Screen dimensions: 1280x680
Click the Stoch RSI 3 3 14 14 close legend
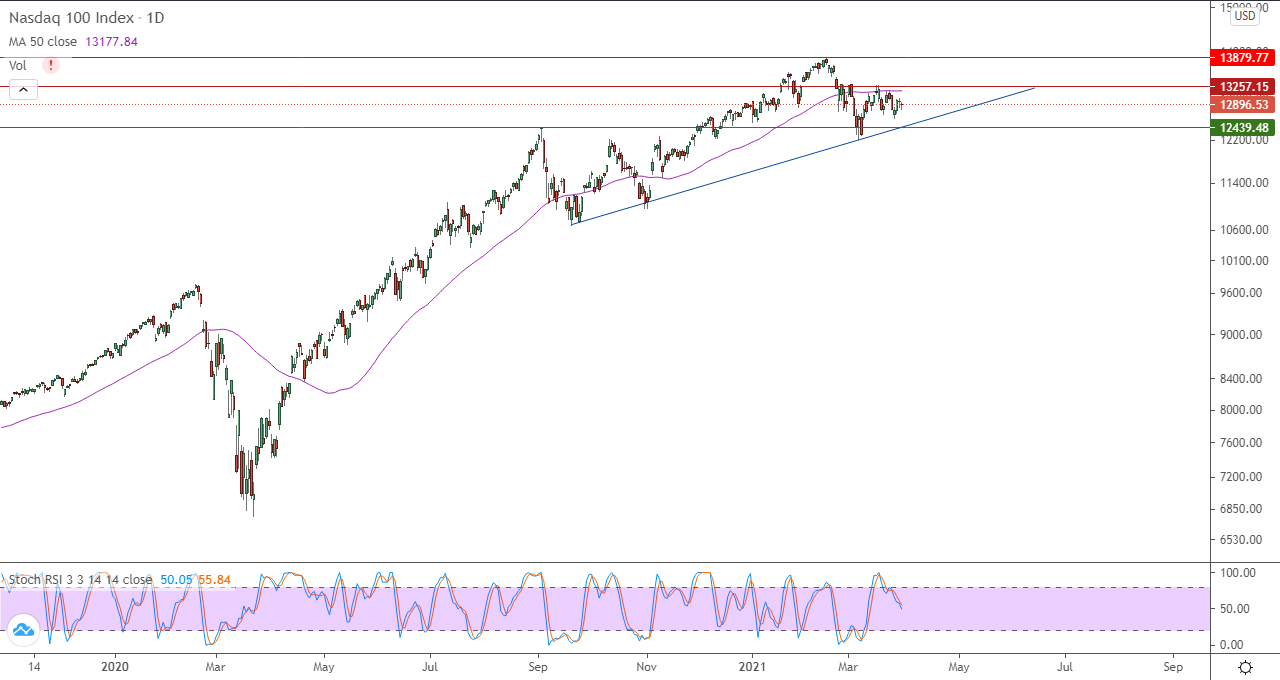[80, 579]
